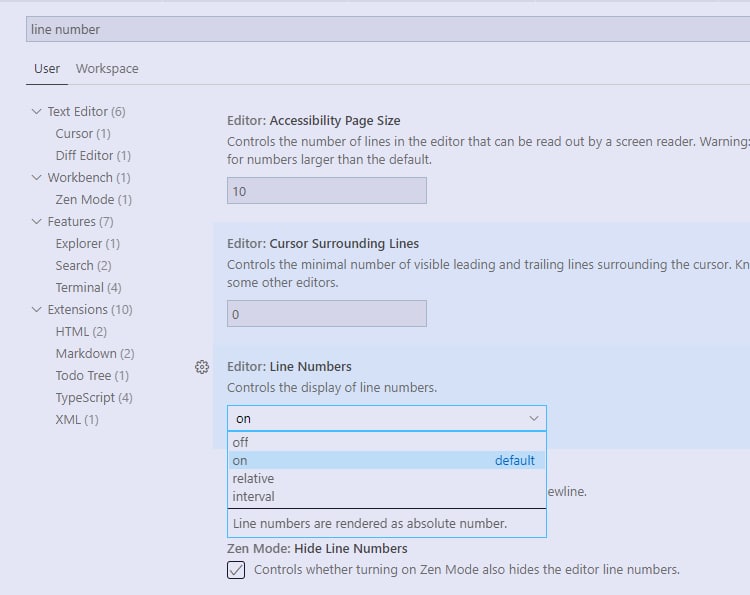Click 'Zen Mode: Hide Line Numbers' title
This screenshot has width=750, height=595.
pyautogui.click(x=317, y=548)
